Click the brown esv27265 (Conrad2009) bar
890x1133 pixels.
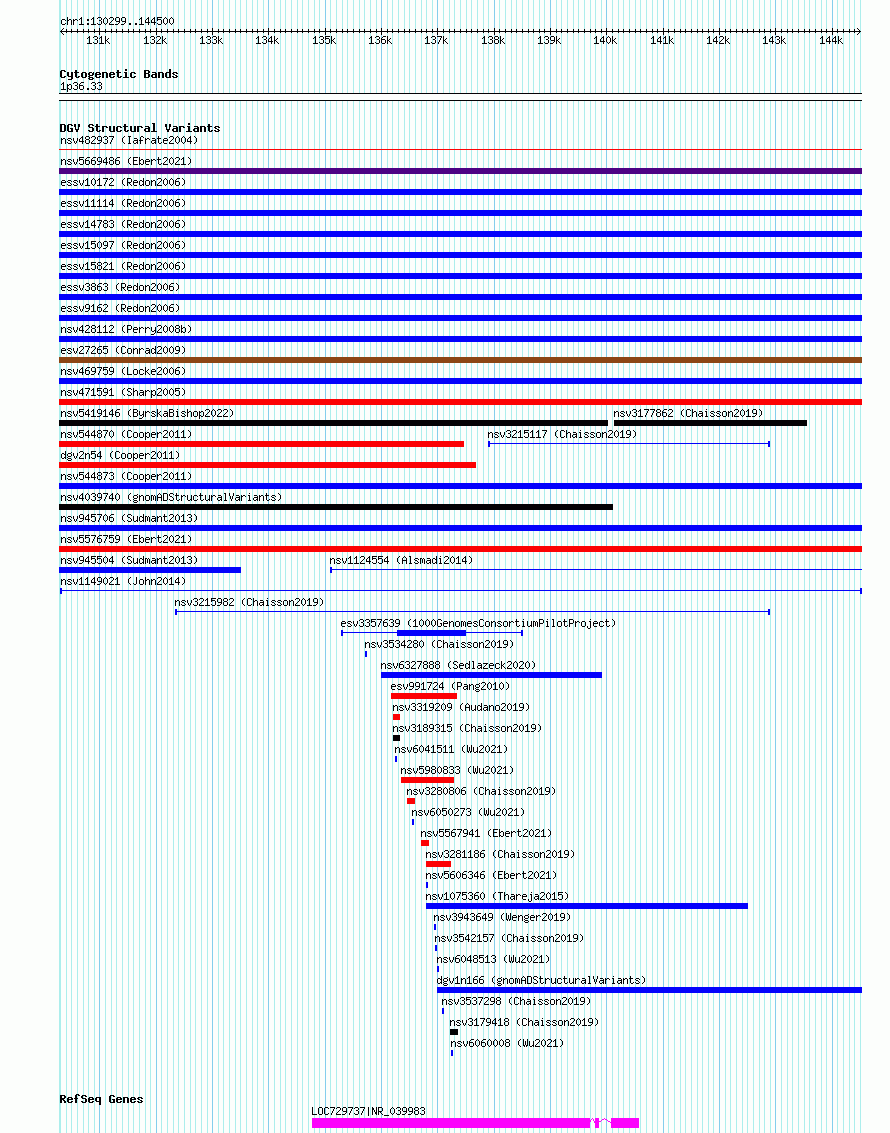[460, 360]
